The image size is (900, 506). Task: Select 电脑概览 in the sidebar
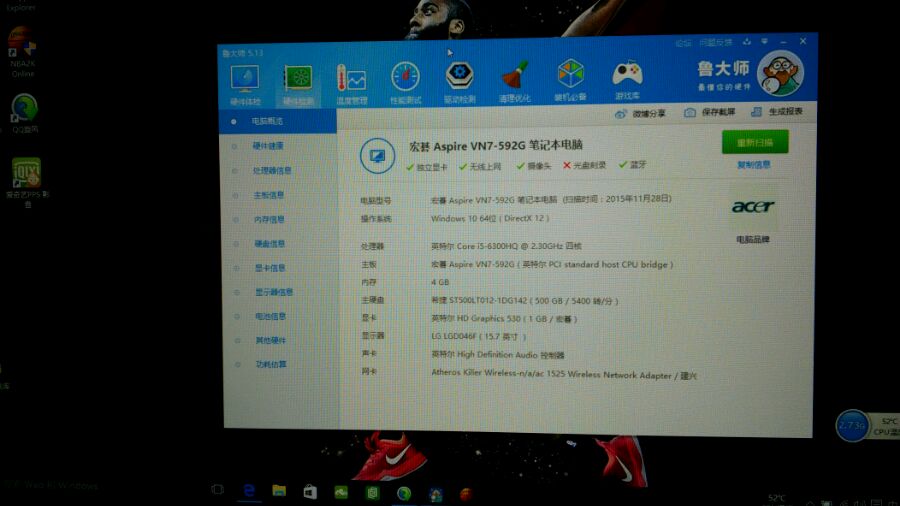[x=278, y=121]
